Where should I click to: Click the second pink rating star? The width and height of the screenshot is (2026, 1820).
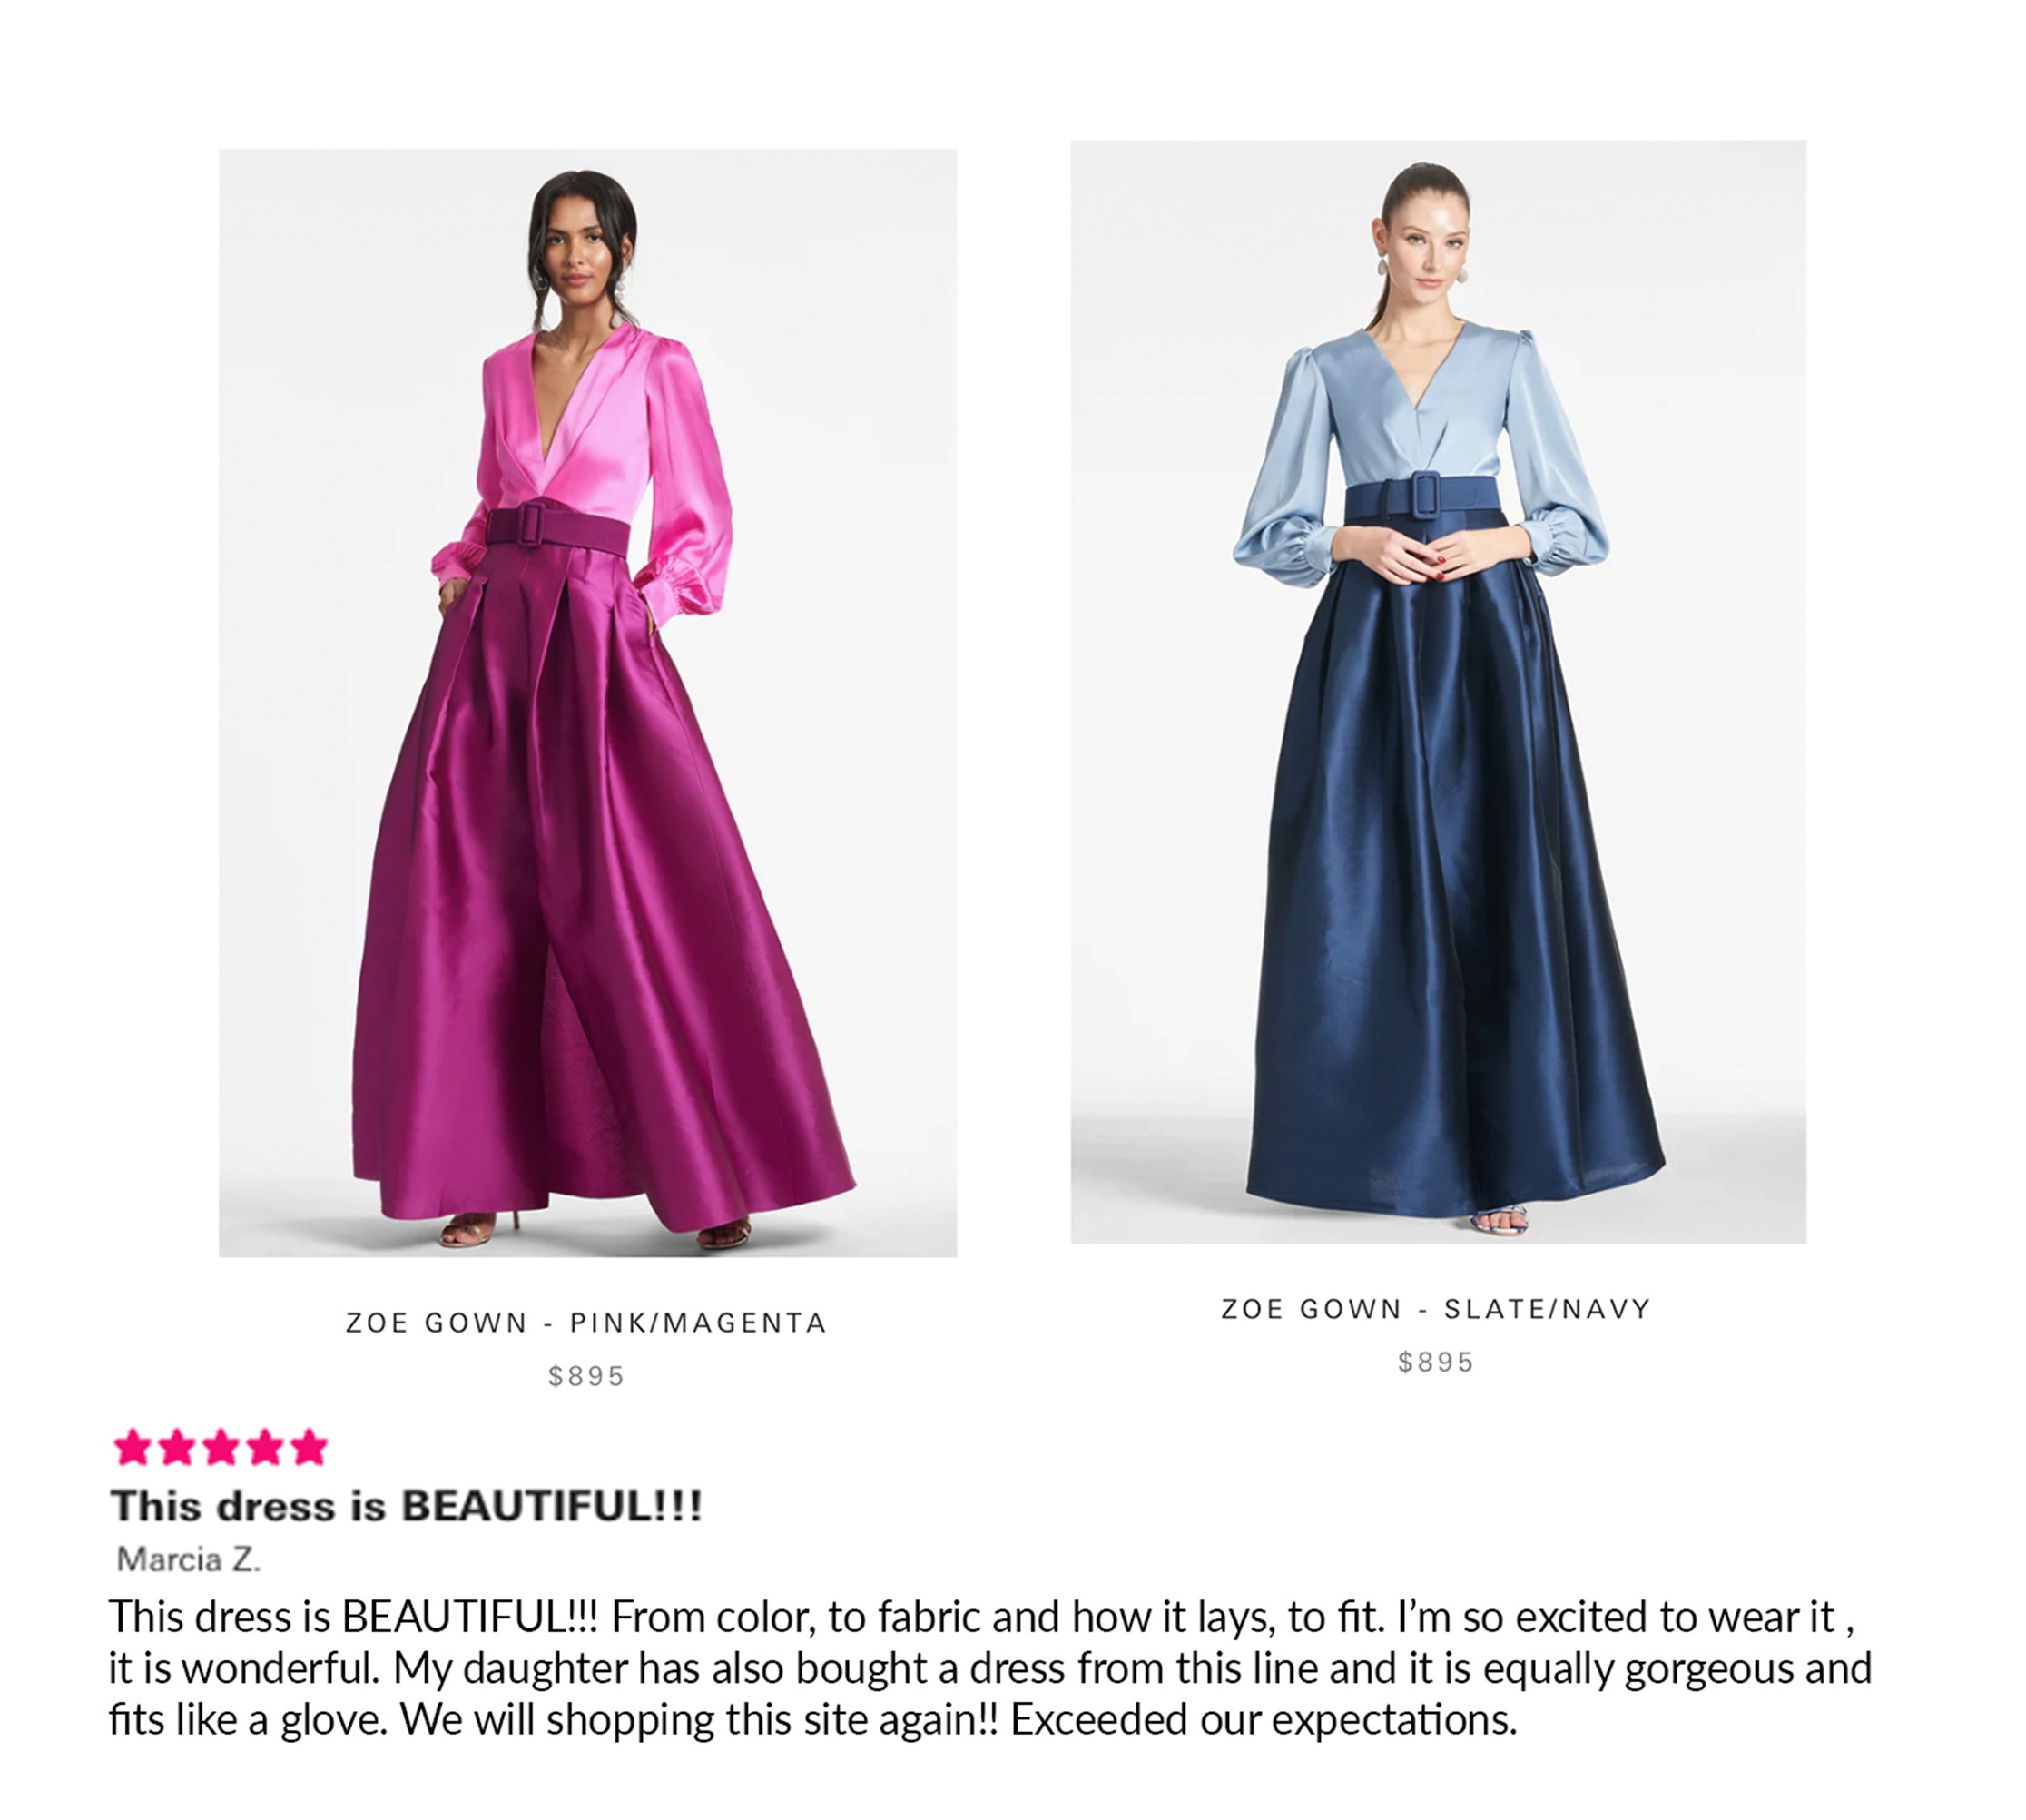(177, 1448)
